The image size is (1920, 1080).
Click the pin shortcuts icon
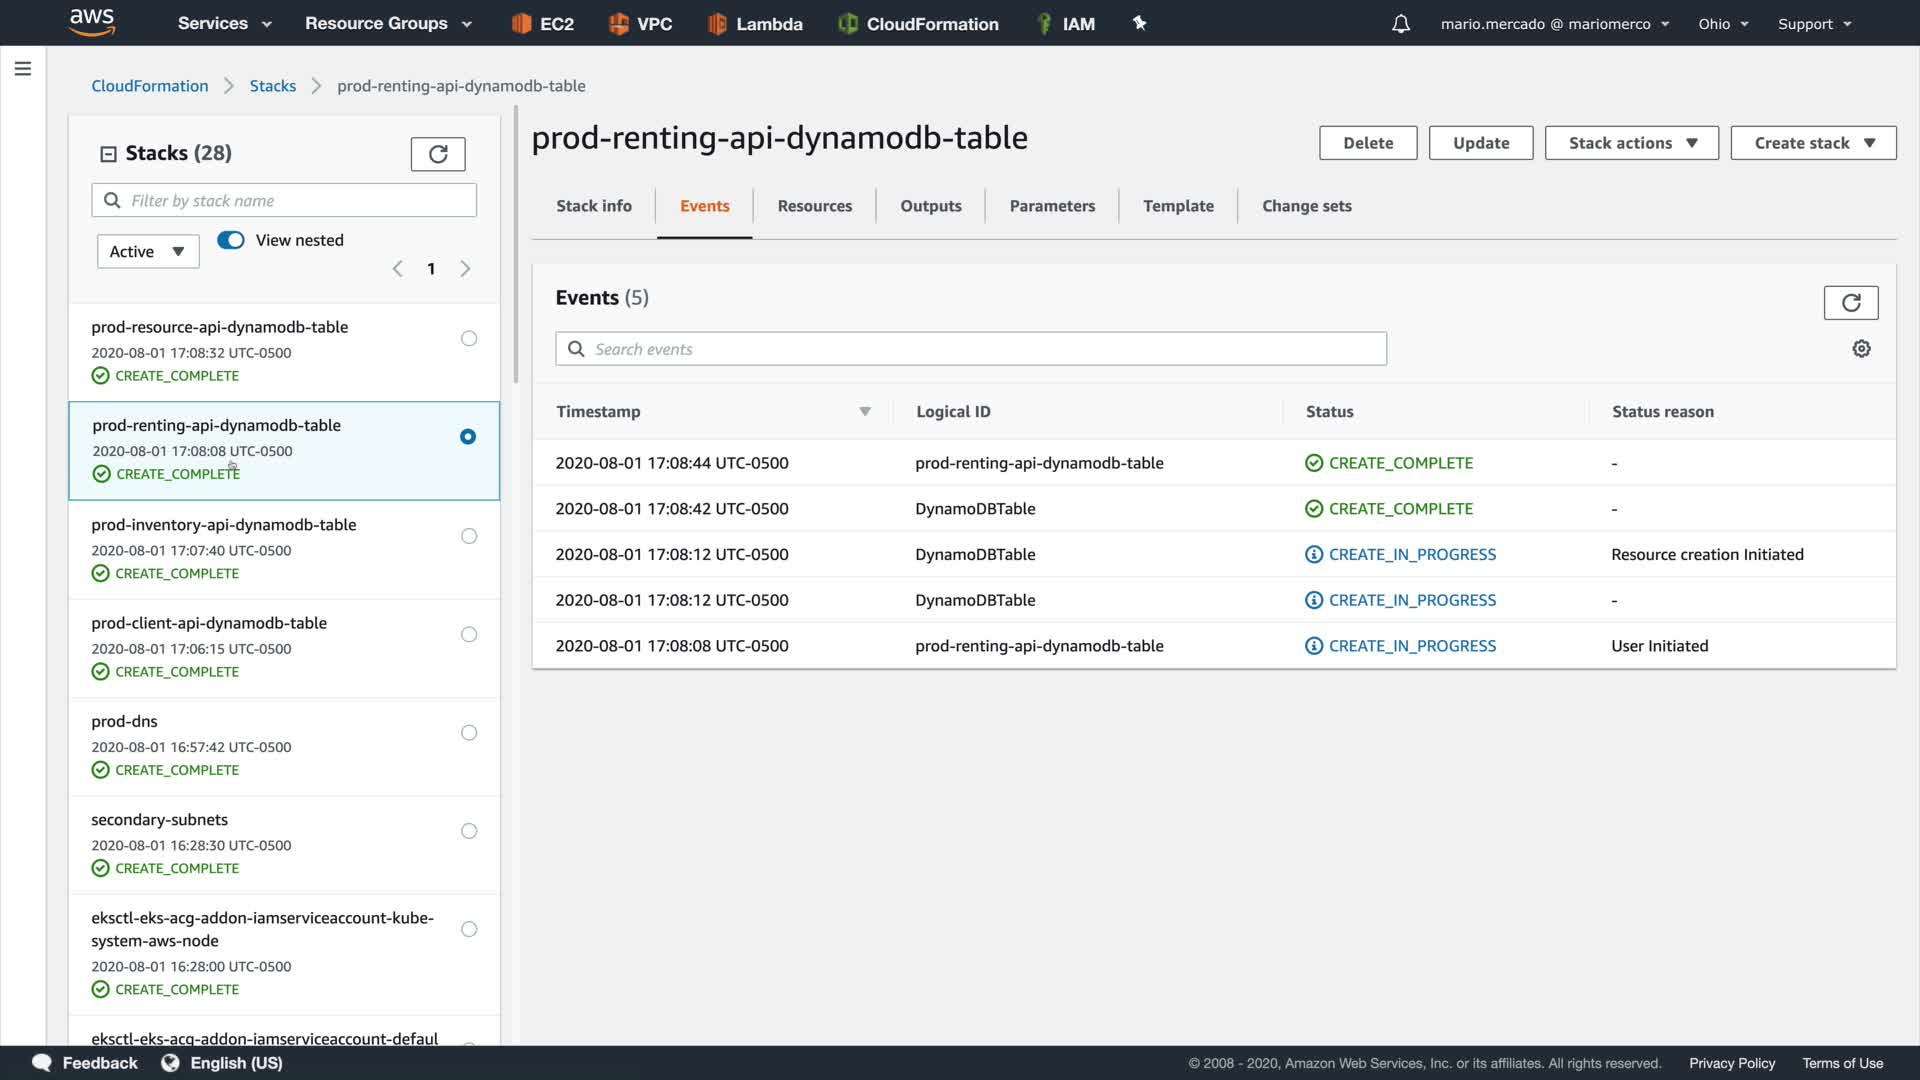pyautogui.click(x=1139, y=23)
